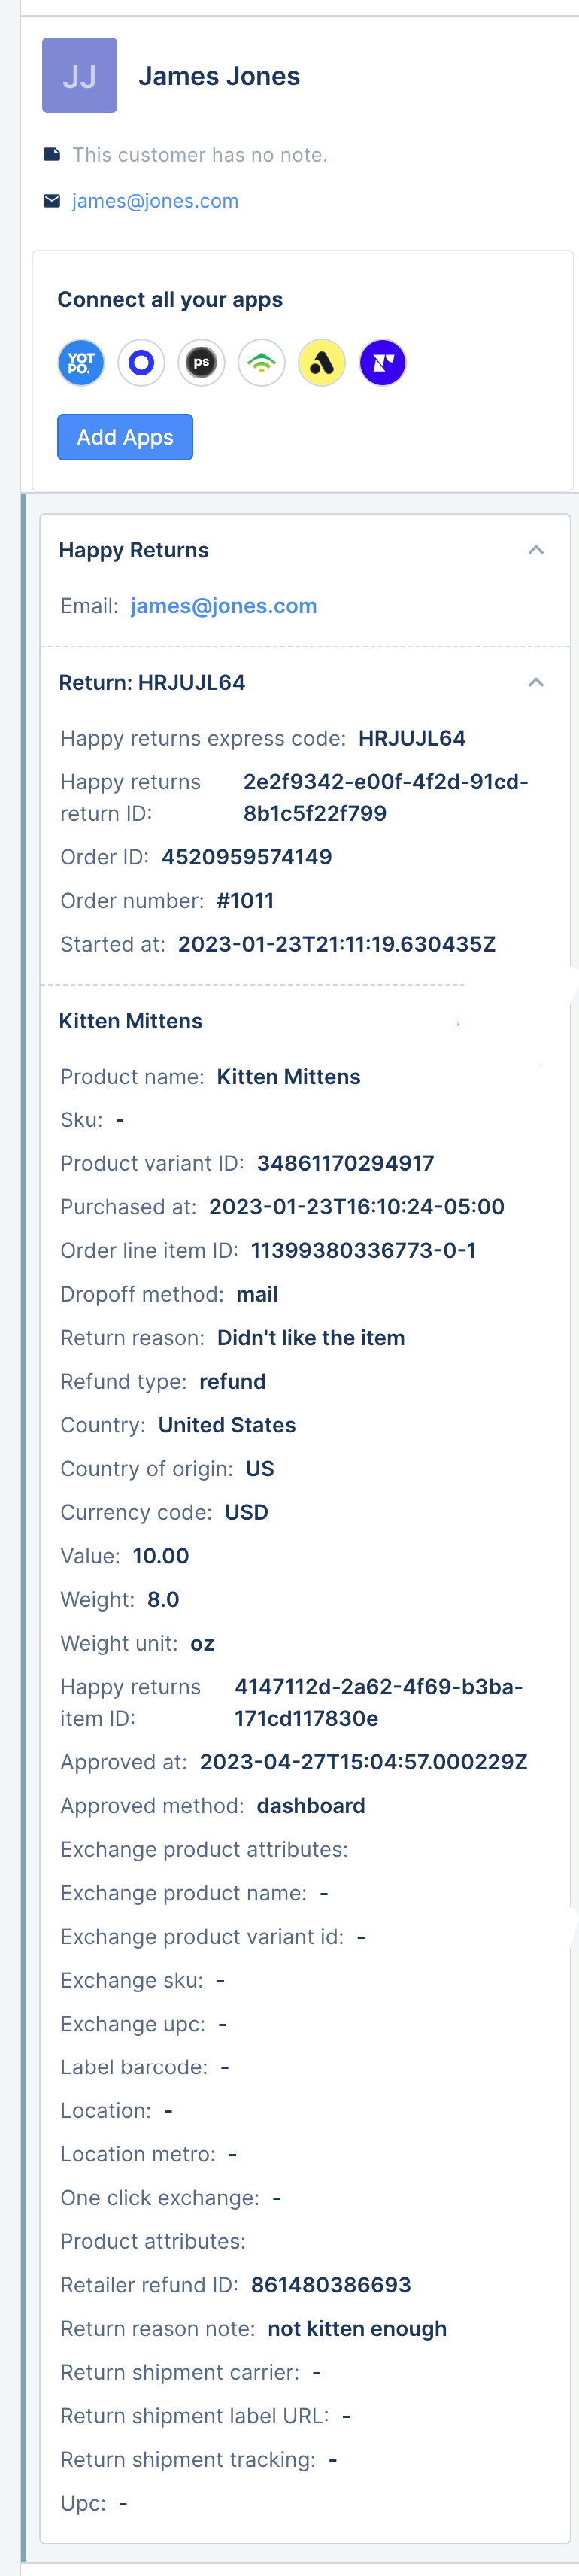Click 'This customer has no note' text
This screenshot has width=579, height=2576.
[x=200, y=155]
